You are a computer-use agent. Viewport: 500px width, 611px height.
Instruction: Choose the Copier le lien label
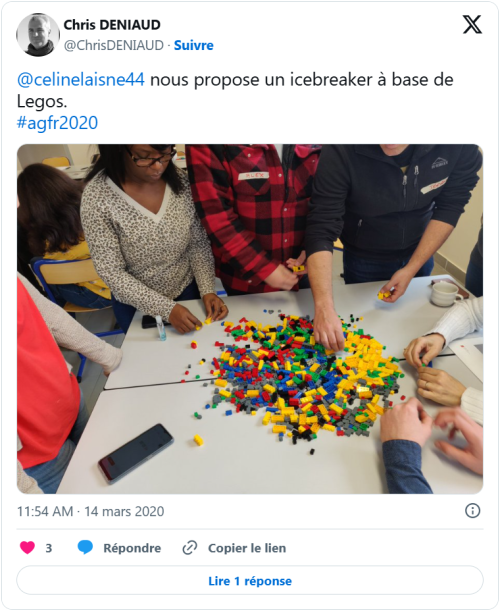click(247, 548)
